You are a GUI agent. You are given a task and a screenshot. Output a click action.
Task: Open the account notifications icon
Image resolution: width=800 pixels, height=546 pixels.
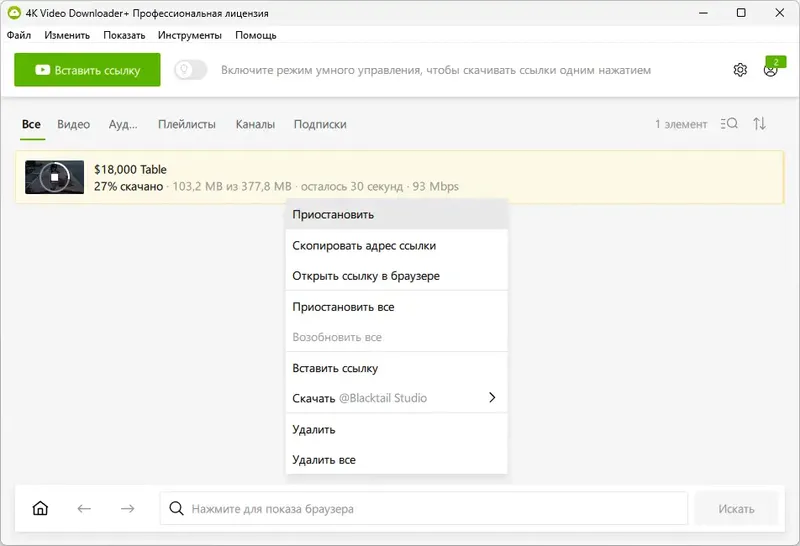click(x=771, y=70)
